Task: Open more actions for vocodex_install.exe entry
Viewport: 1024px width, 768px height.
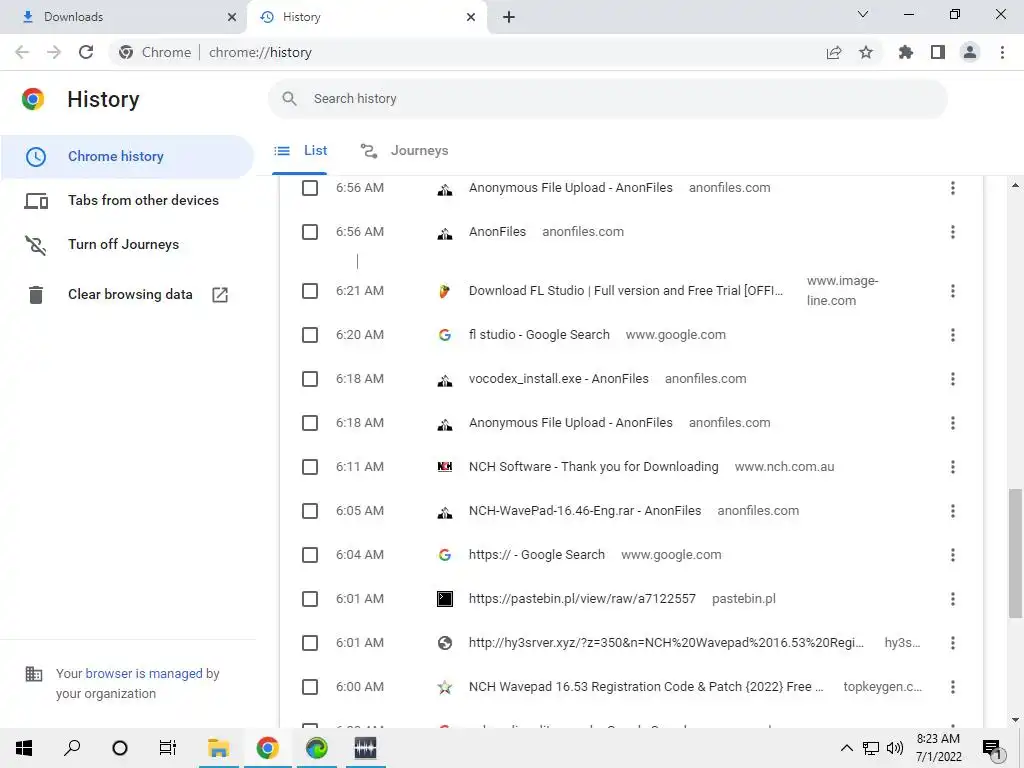Action: point(953,379)
